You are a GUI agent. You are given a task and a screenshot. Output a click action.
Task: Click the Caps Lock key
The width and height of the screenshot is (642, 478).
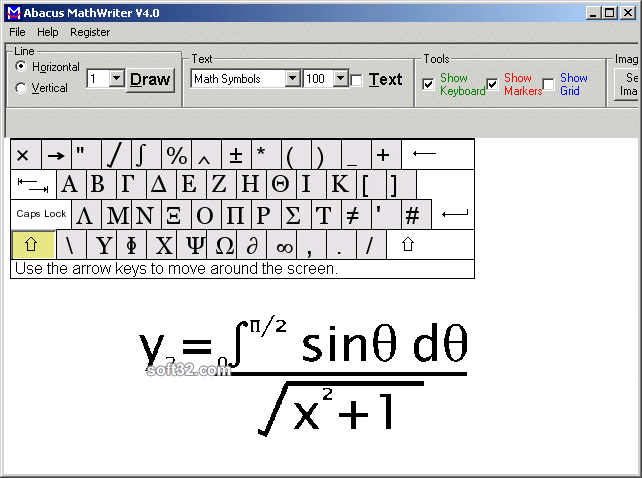pos(41,215)
